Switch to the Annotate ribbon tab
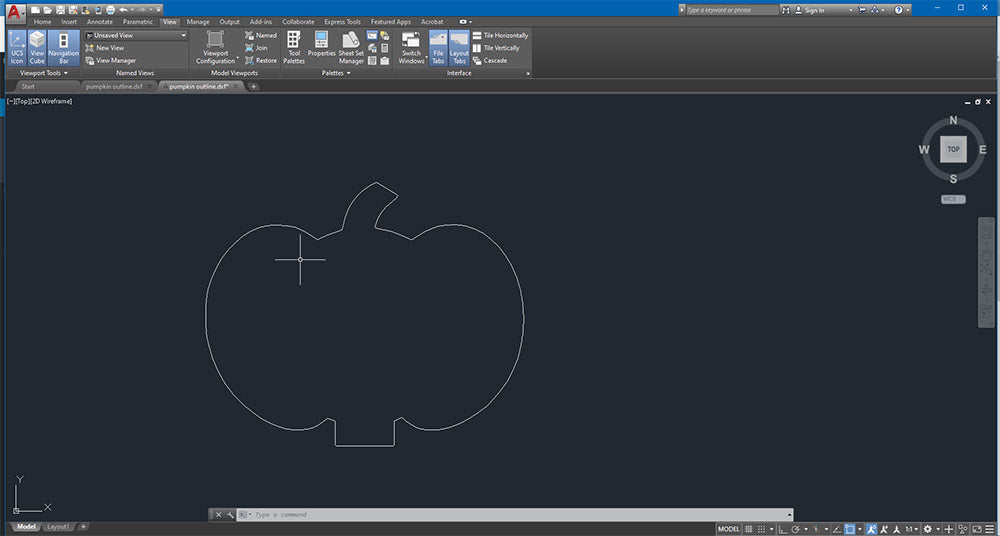The width and height of the screenshot is (1000, 536). point(100,21)
